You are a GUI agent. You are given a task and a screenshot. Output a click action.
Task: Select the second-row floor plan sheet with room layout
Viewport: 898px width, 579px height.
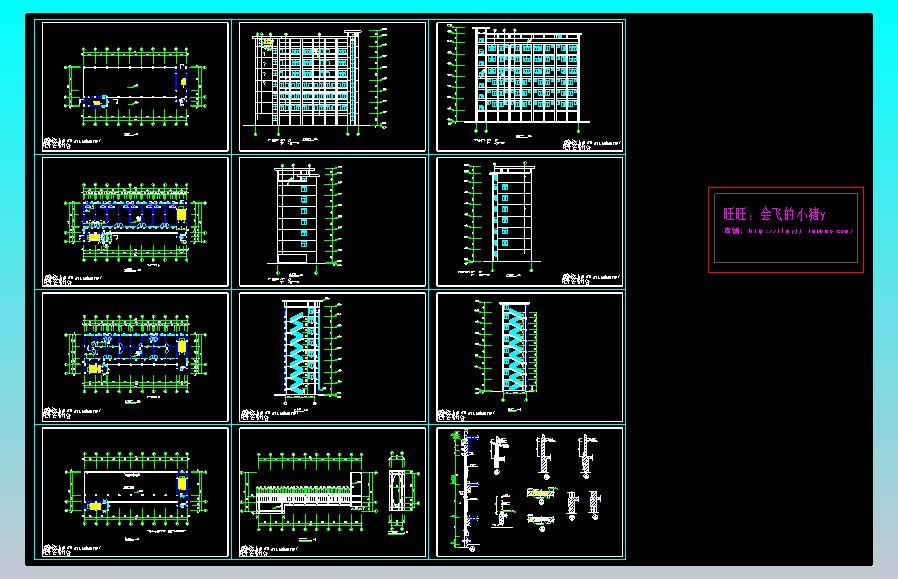pos(135,222)
